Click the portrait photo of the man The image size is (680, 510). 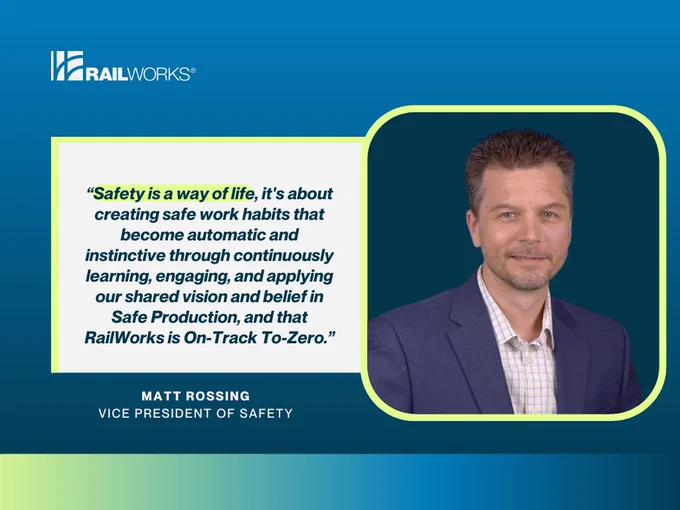pyautogui.click(x=513, y=263)
